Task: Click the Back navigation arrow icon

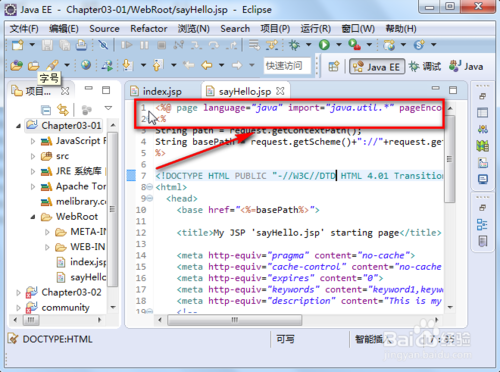Action: [x=207, y=65]
